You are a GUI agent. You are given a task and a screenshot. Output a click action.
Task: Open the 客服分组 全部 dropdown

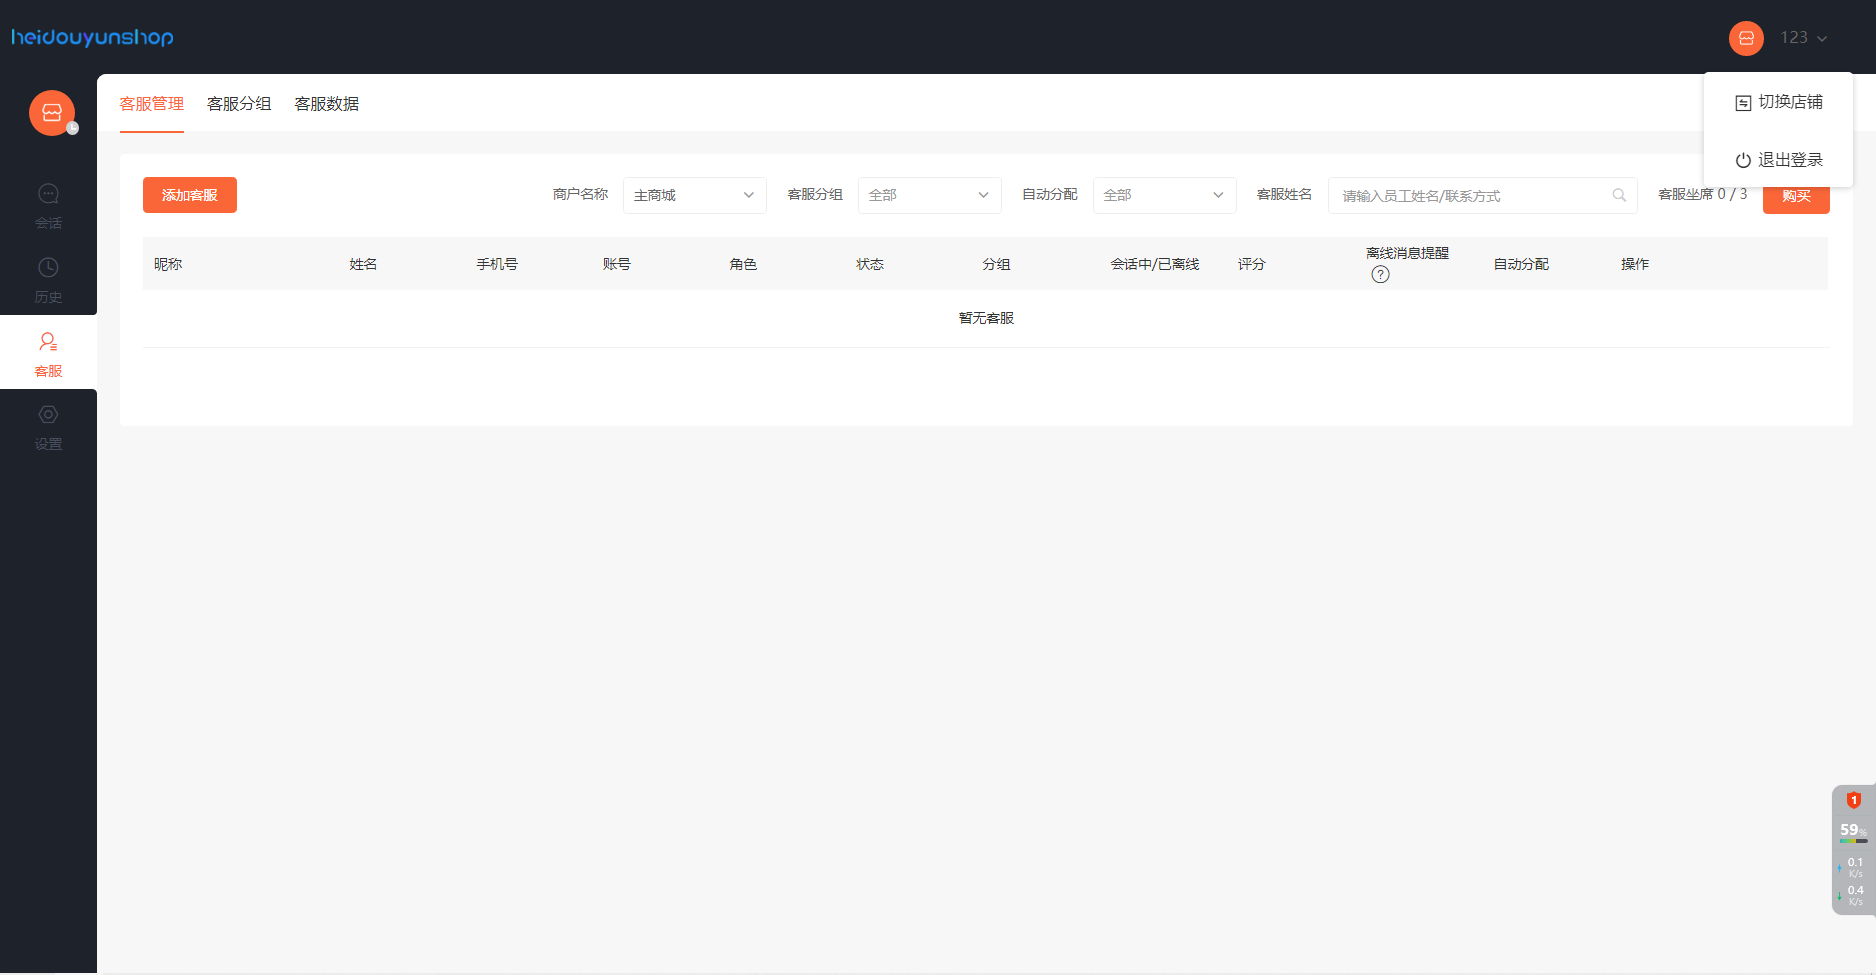(x=930, y=195)
